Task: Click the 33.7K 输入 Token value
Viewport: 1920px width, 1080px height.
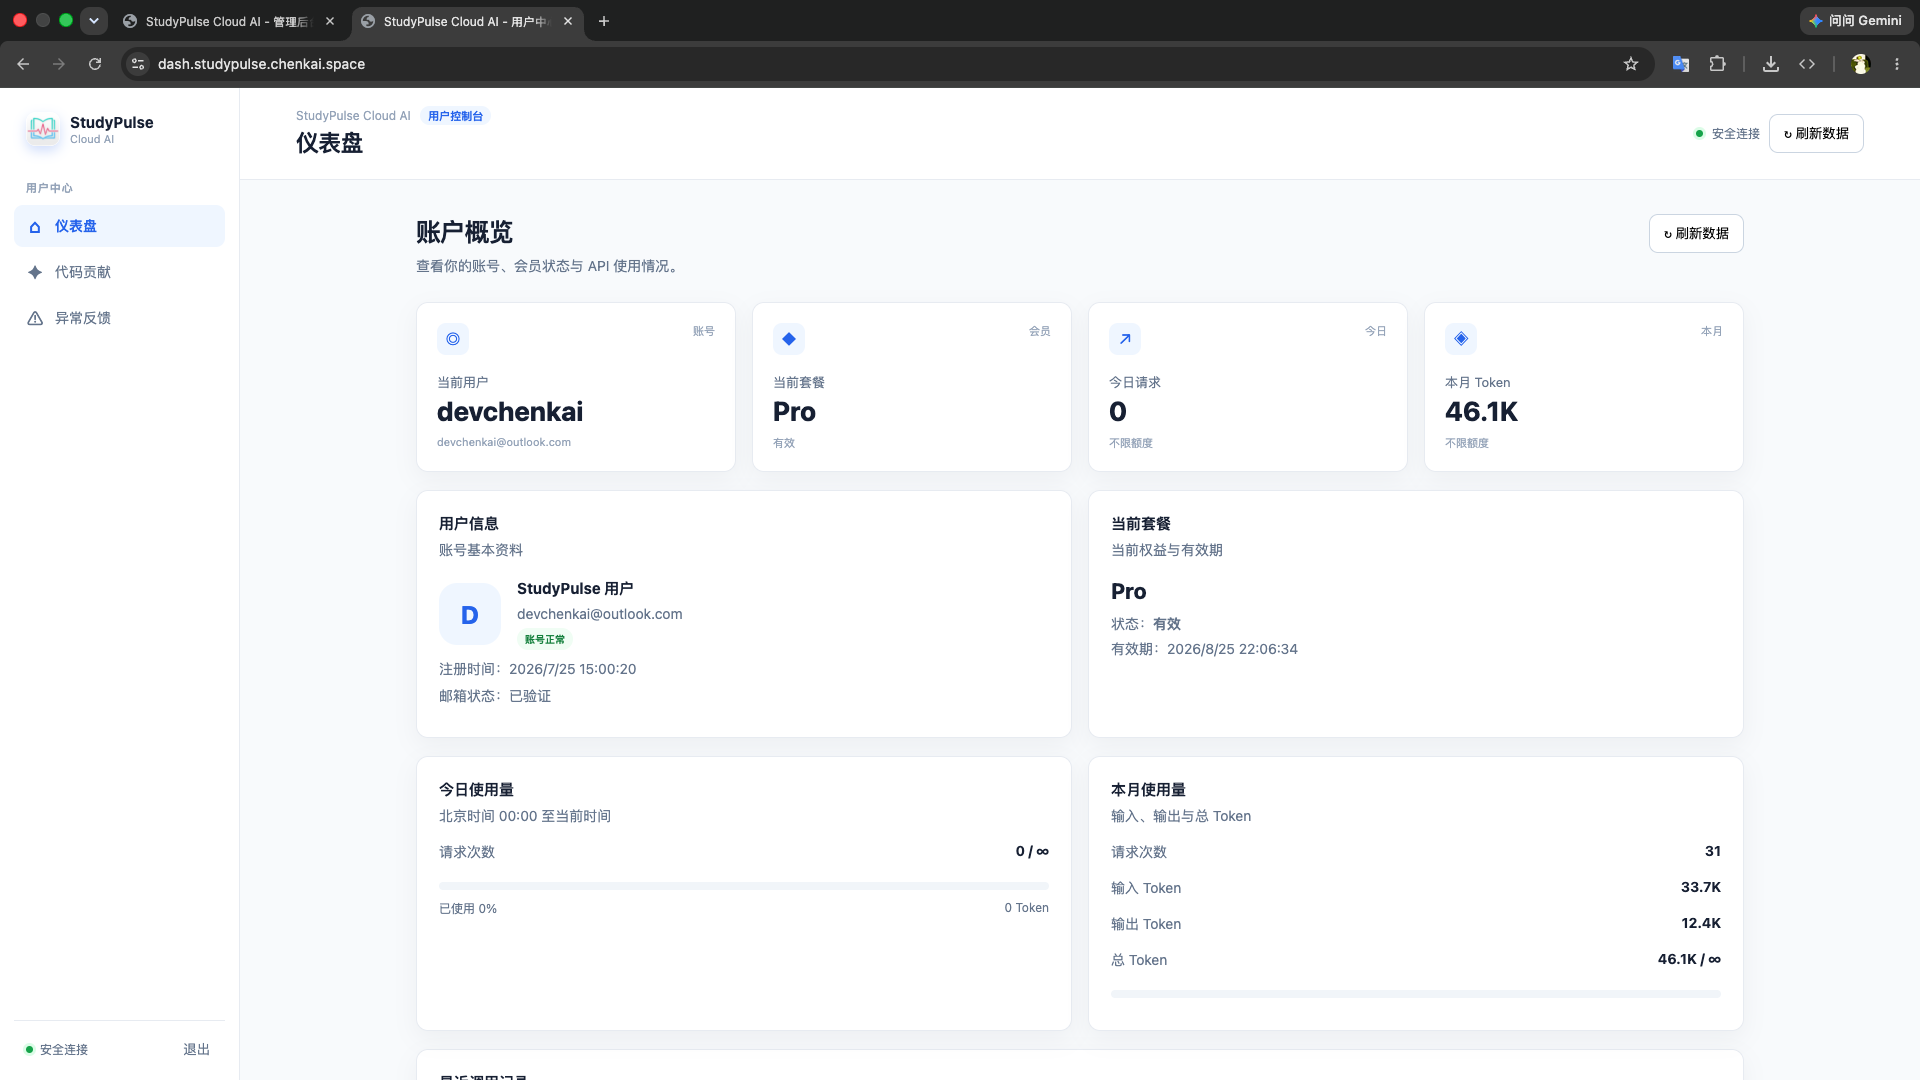Action: pos(1700,887)
